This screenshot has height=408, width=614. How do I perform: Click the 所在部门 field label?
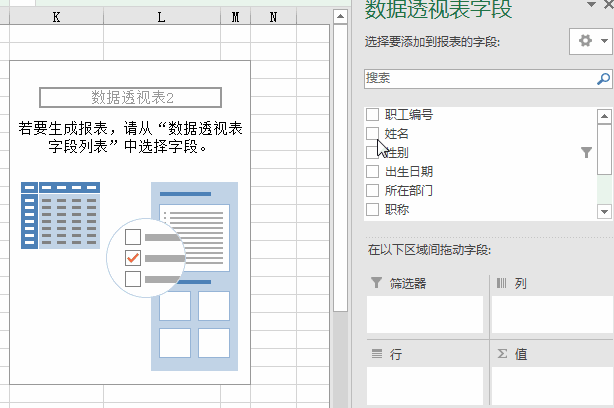(x=409, y=191)
